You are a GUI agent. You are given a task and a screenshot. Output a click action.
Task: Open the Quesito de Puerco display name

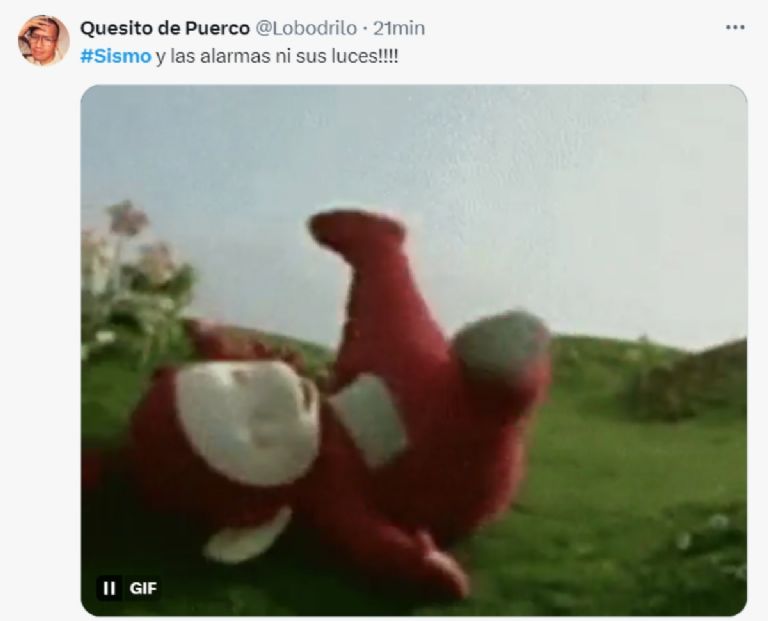coord(165,28)
